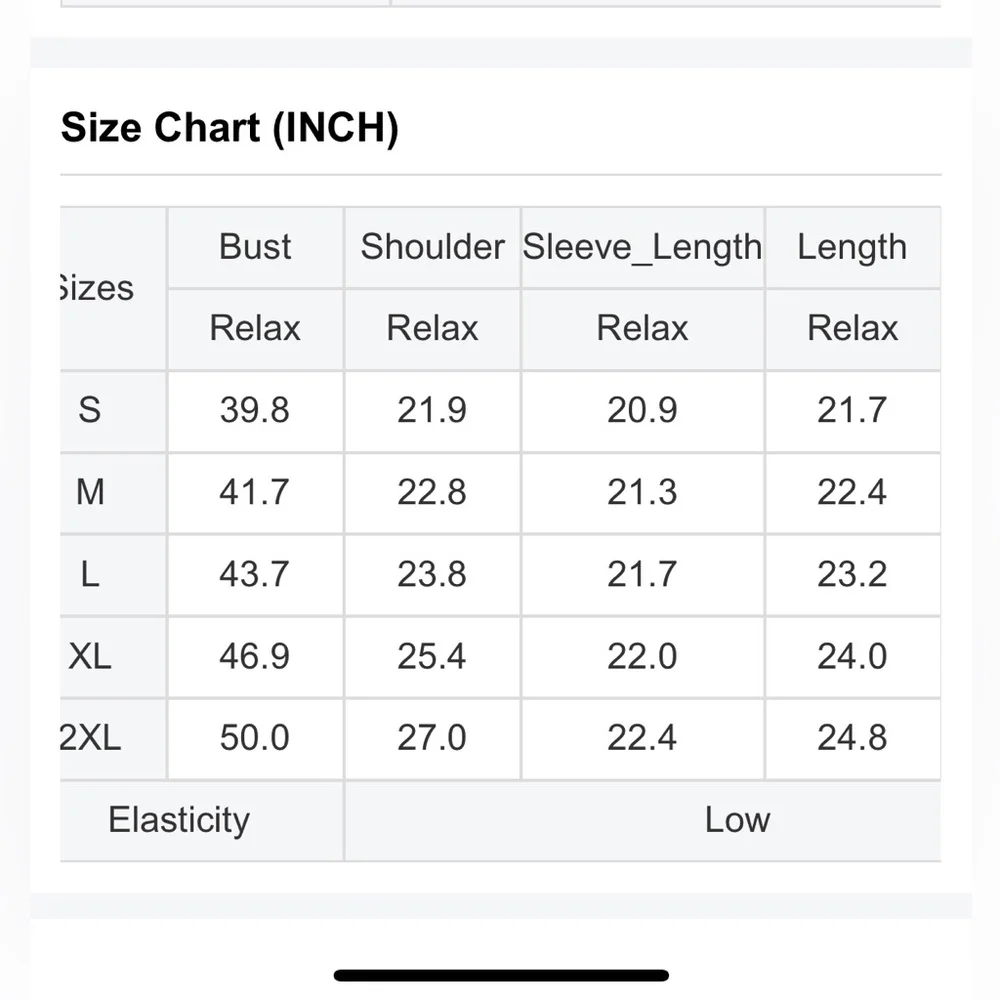Click the Shoulder column header
This screenshot has height=1000, width=1000.
(x=432, y=247)
